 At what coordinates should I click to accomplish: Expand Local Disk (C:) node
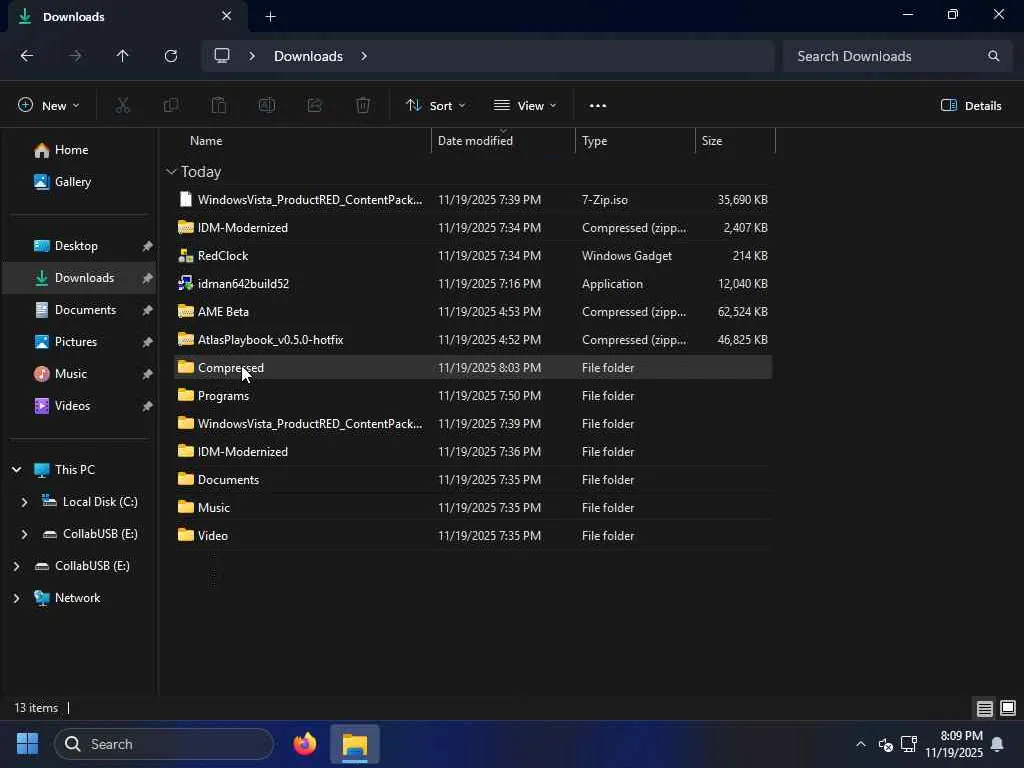click(24, 502)
